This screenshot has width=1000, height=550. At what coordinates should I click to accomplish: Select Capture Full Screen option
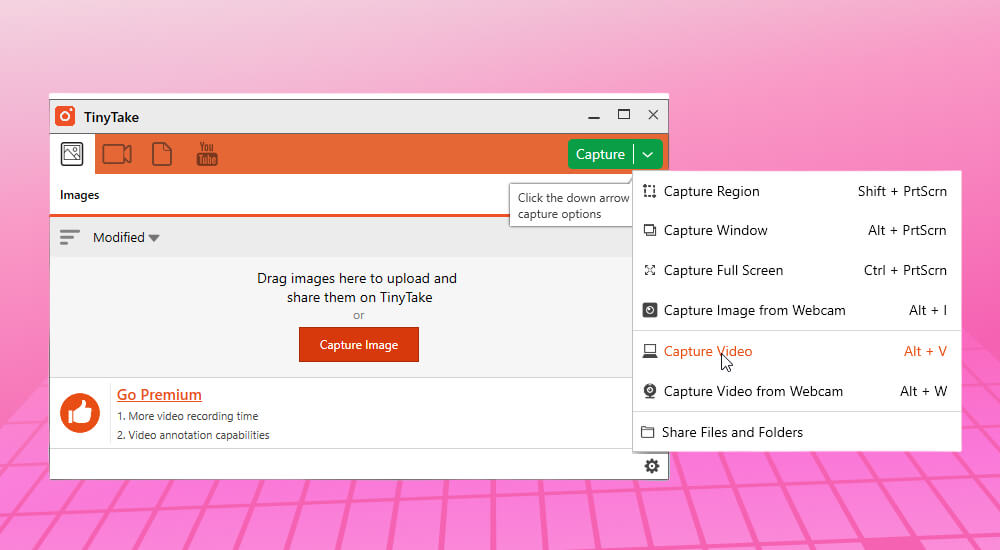tap(797, 270)
